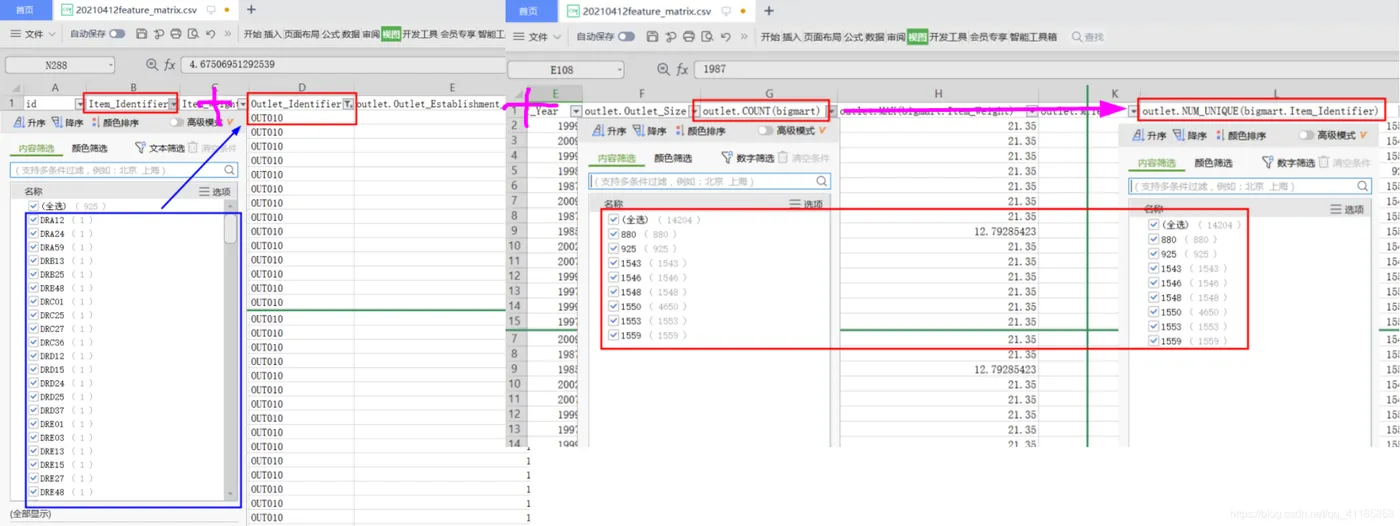Screen dimensions: 1400x526
Task: Switch to 颜色筛选 tab in outlet.COUNT panel
Action: [x=675, y=158]
